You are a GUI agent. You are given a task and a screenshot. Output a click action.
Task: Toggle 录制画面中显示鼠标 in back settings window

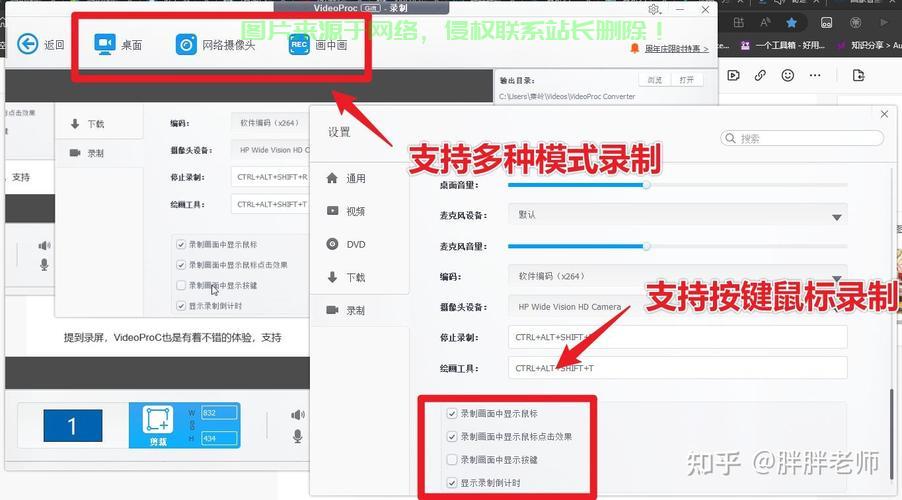pyautogui.click(x=181, y=244)
